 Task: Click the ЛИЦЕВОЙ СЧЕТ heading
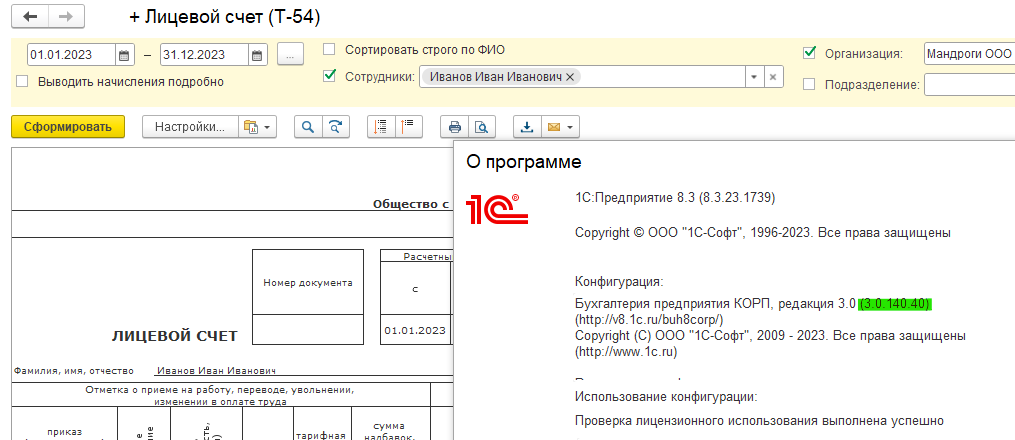175,336
